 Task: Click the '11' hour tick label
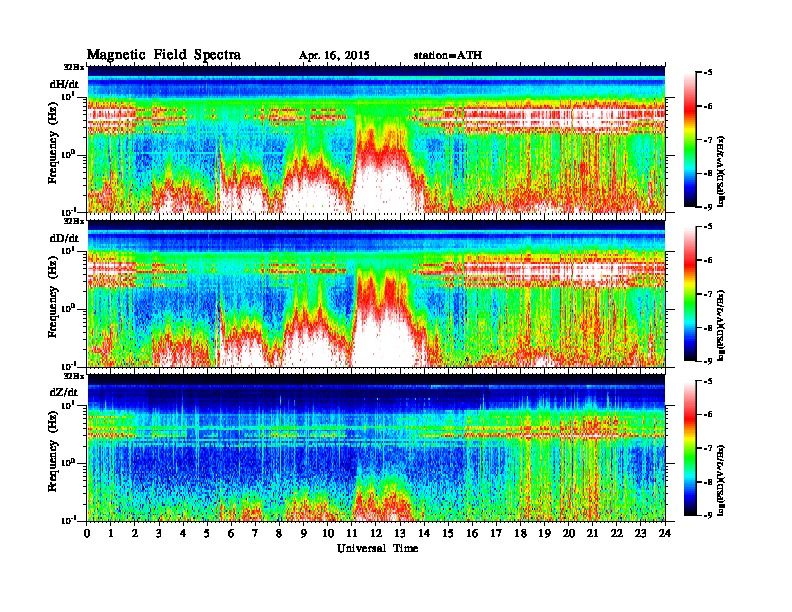tap(352, 534)
